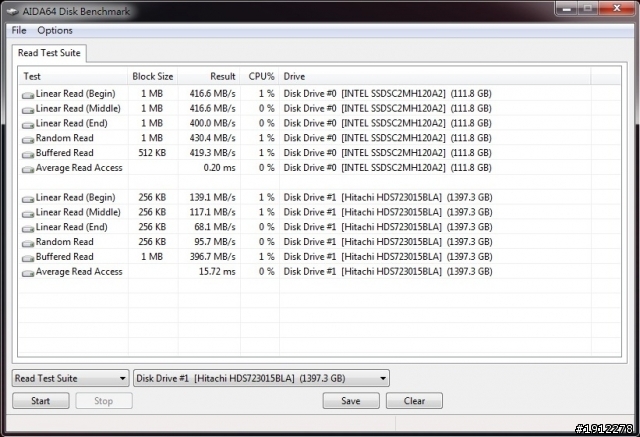Click the Random Read label in the Hitachi group
Viewport: 640px width, 437px height.
[x=64, y=242]
